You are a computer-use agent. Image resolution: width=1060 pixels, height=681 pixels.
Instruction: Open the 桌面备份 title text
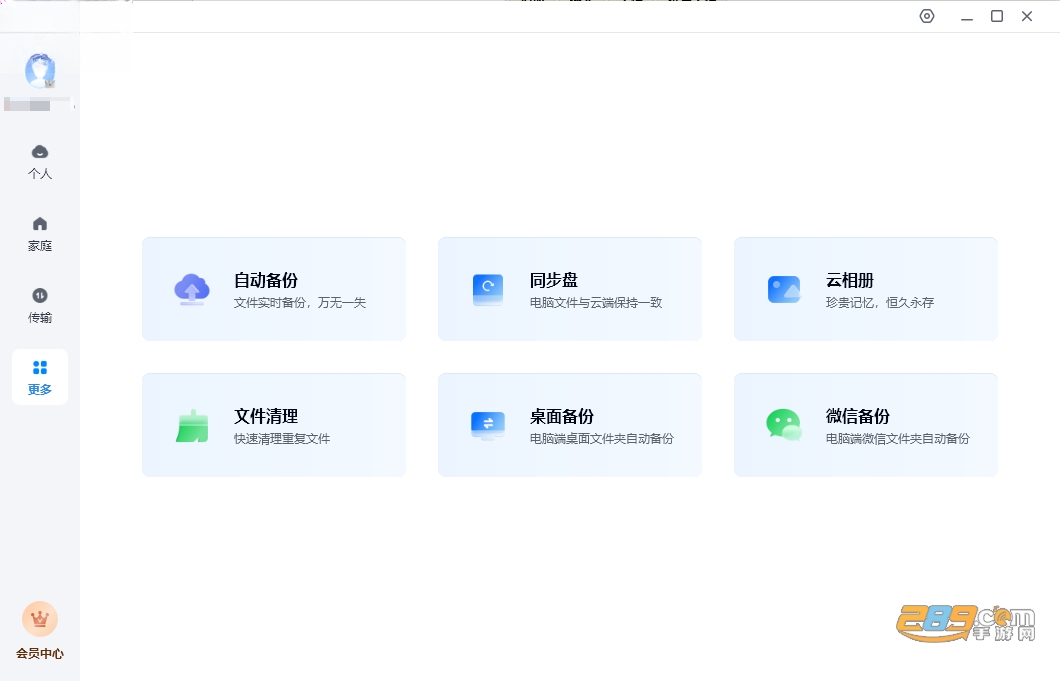(x=562, y=416)
